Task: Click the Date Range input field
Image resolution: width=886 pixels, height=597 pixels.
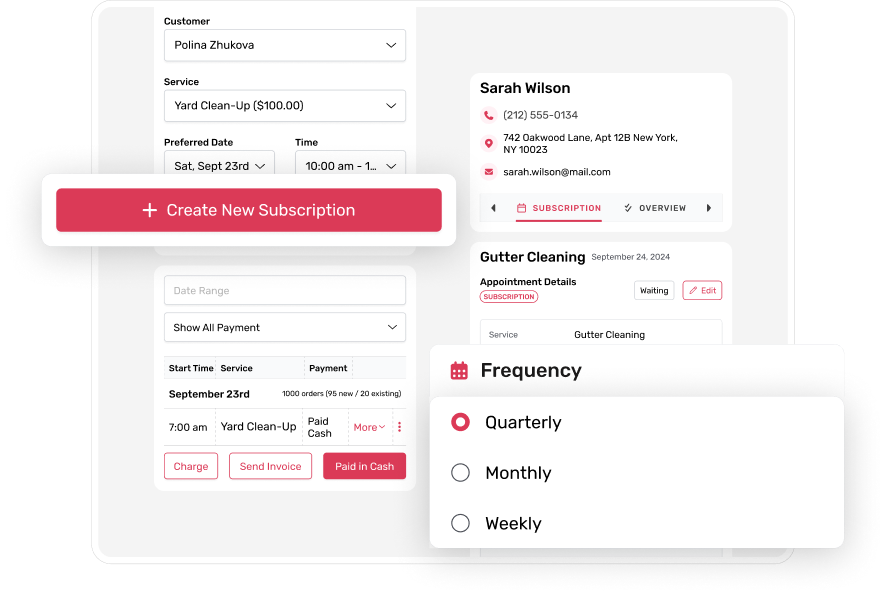Action: [285, 290]
